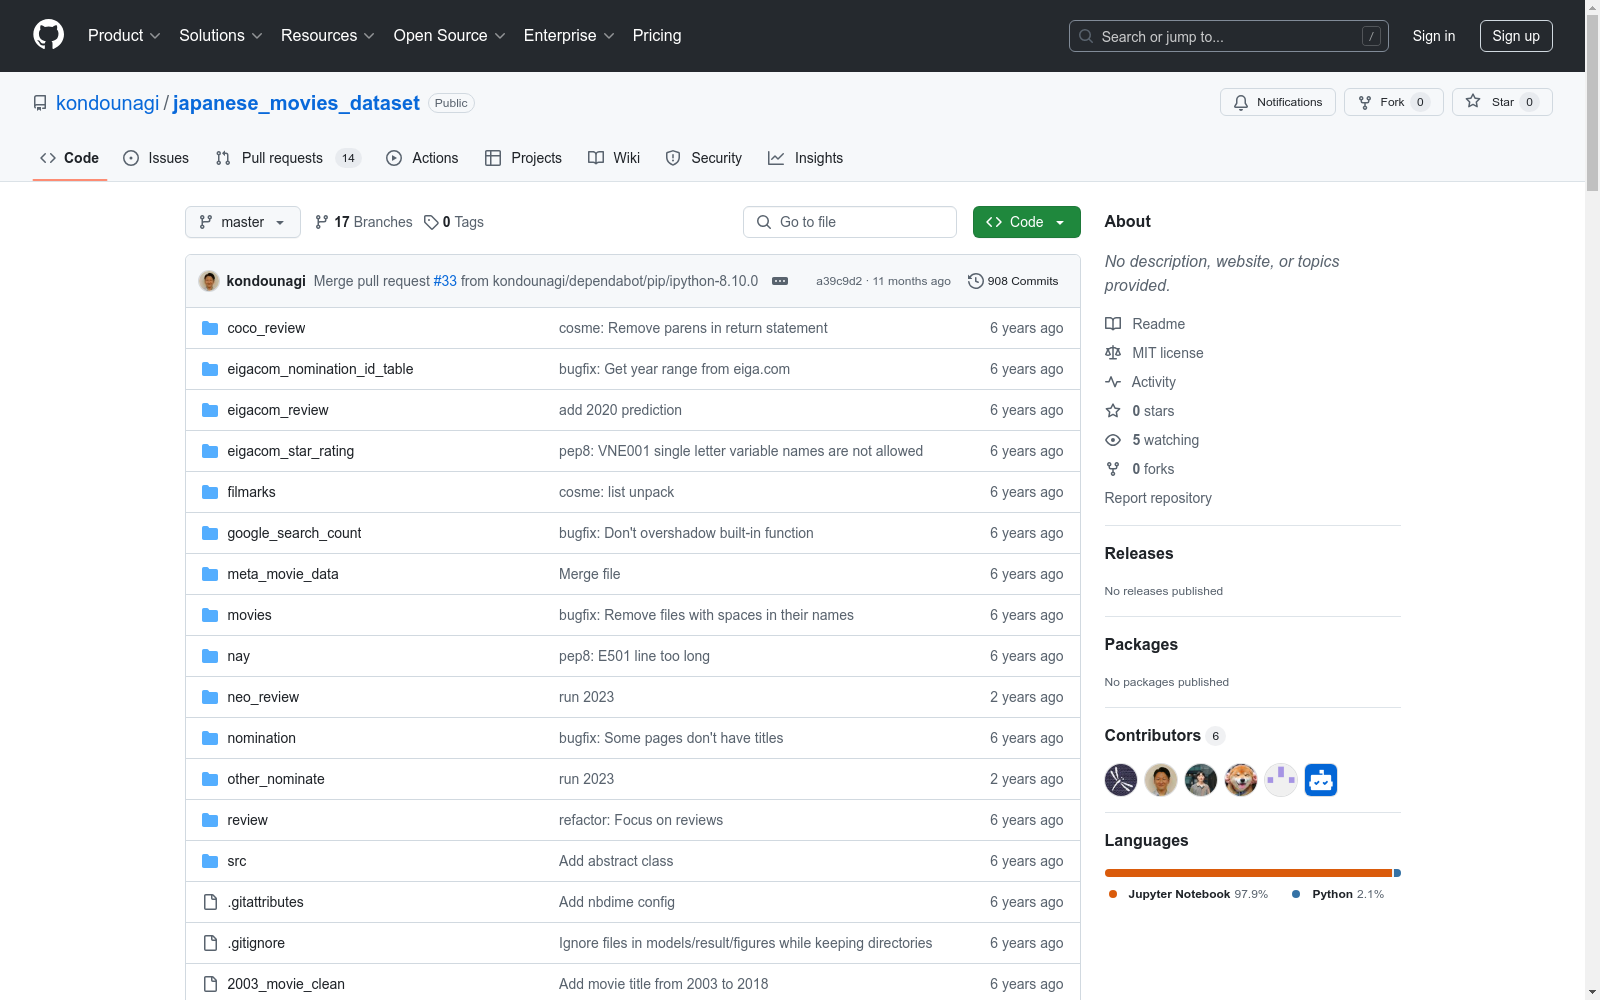Open commit hash a39c9d2
The width and height of the screenshot is (1600, 1000).
pyautogui.click(x=839, y=281)
